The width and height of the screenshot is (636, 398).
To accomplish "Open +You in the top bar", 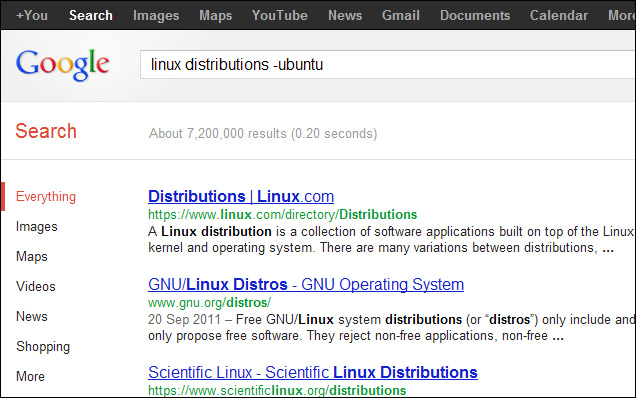I will pyautogui.click(x=32, y=15).
